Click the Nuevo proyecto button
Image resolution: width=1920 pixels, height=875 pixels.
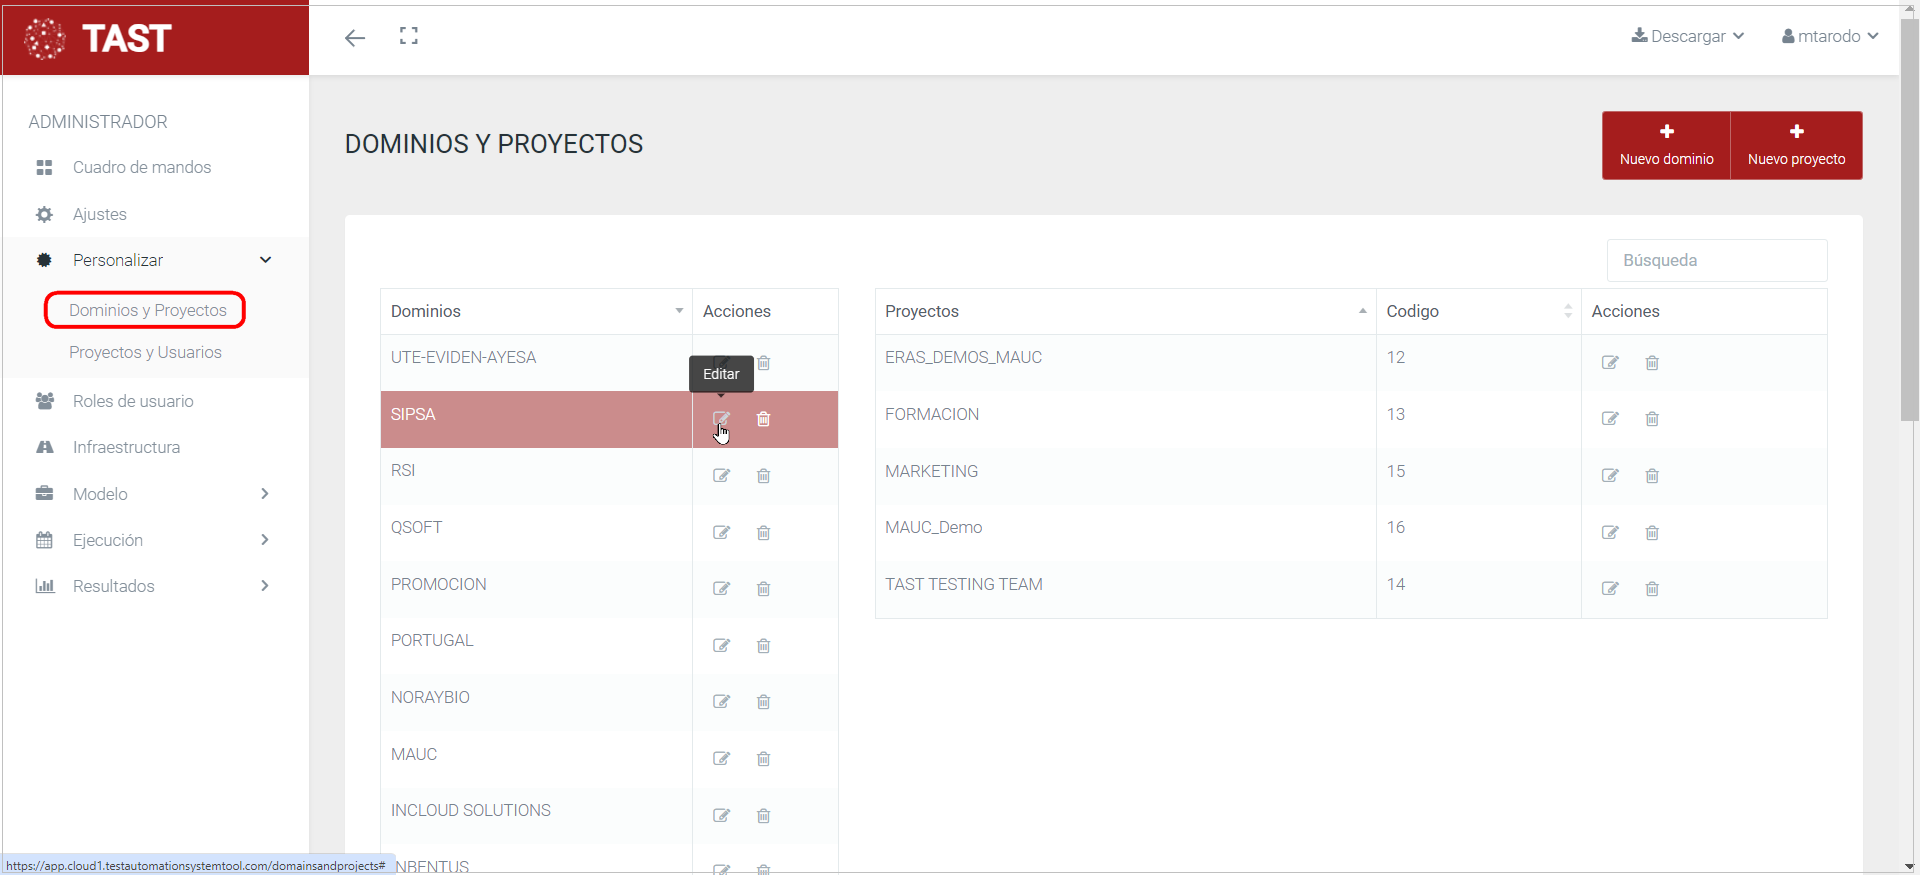tap(1796, 146)
